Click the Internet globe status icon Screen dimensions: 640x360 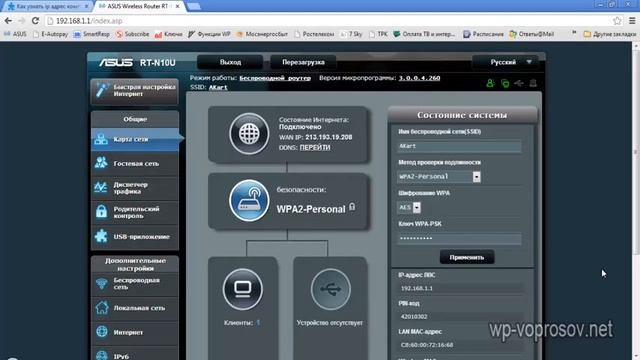coord(249,134)
